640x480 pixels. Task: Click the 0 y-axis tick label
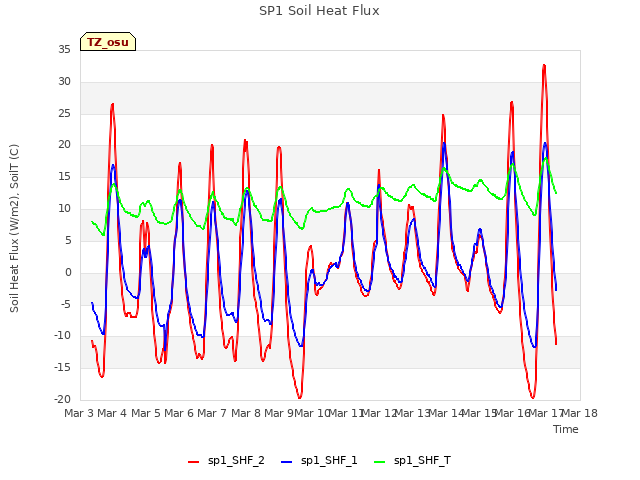[68, 273]
